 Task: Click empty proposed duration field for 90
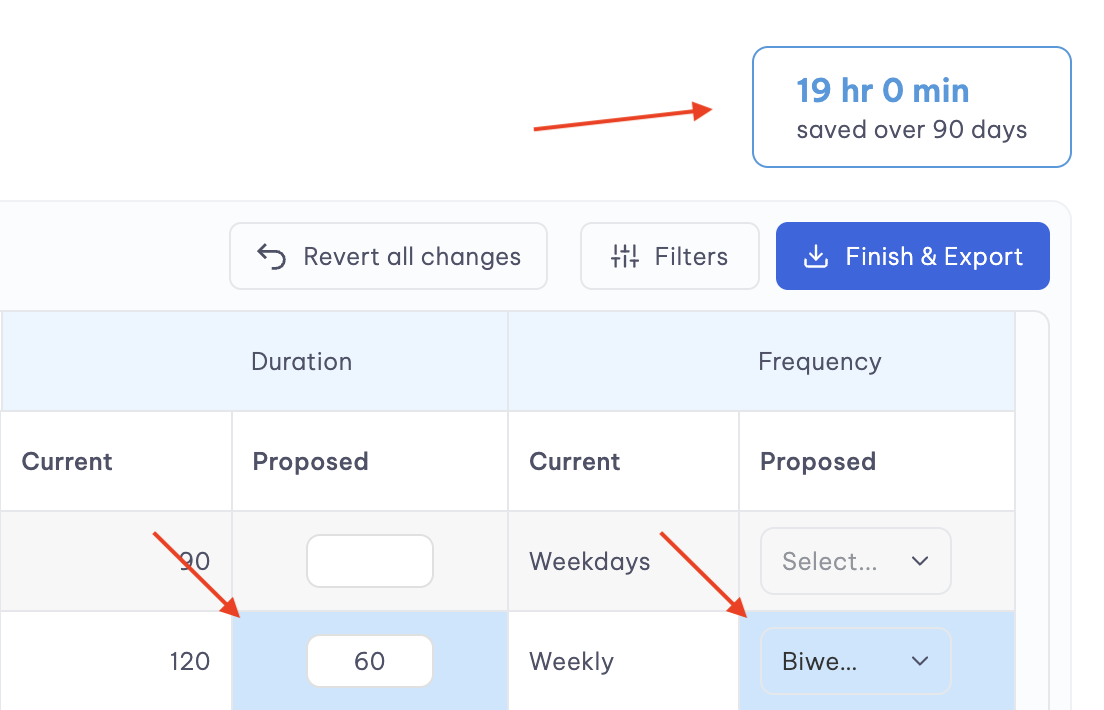(370, 561)
